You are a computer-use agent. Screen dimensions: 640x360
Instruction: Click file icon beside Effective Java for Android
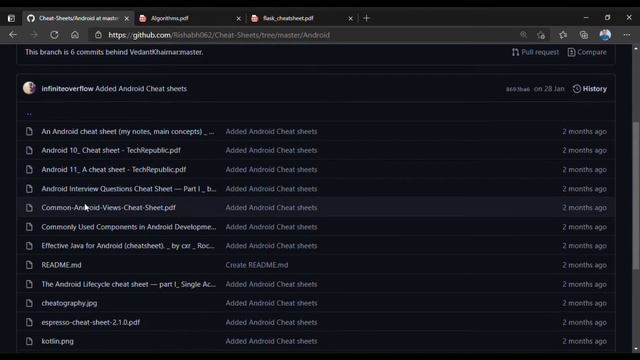(29, 246)
